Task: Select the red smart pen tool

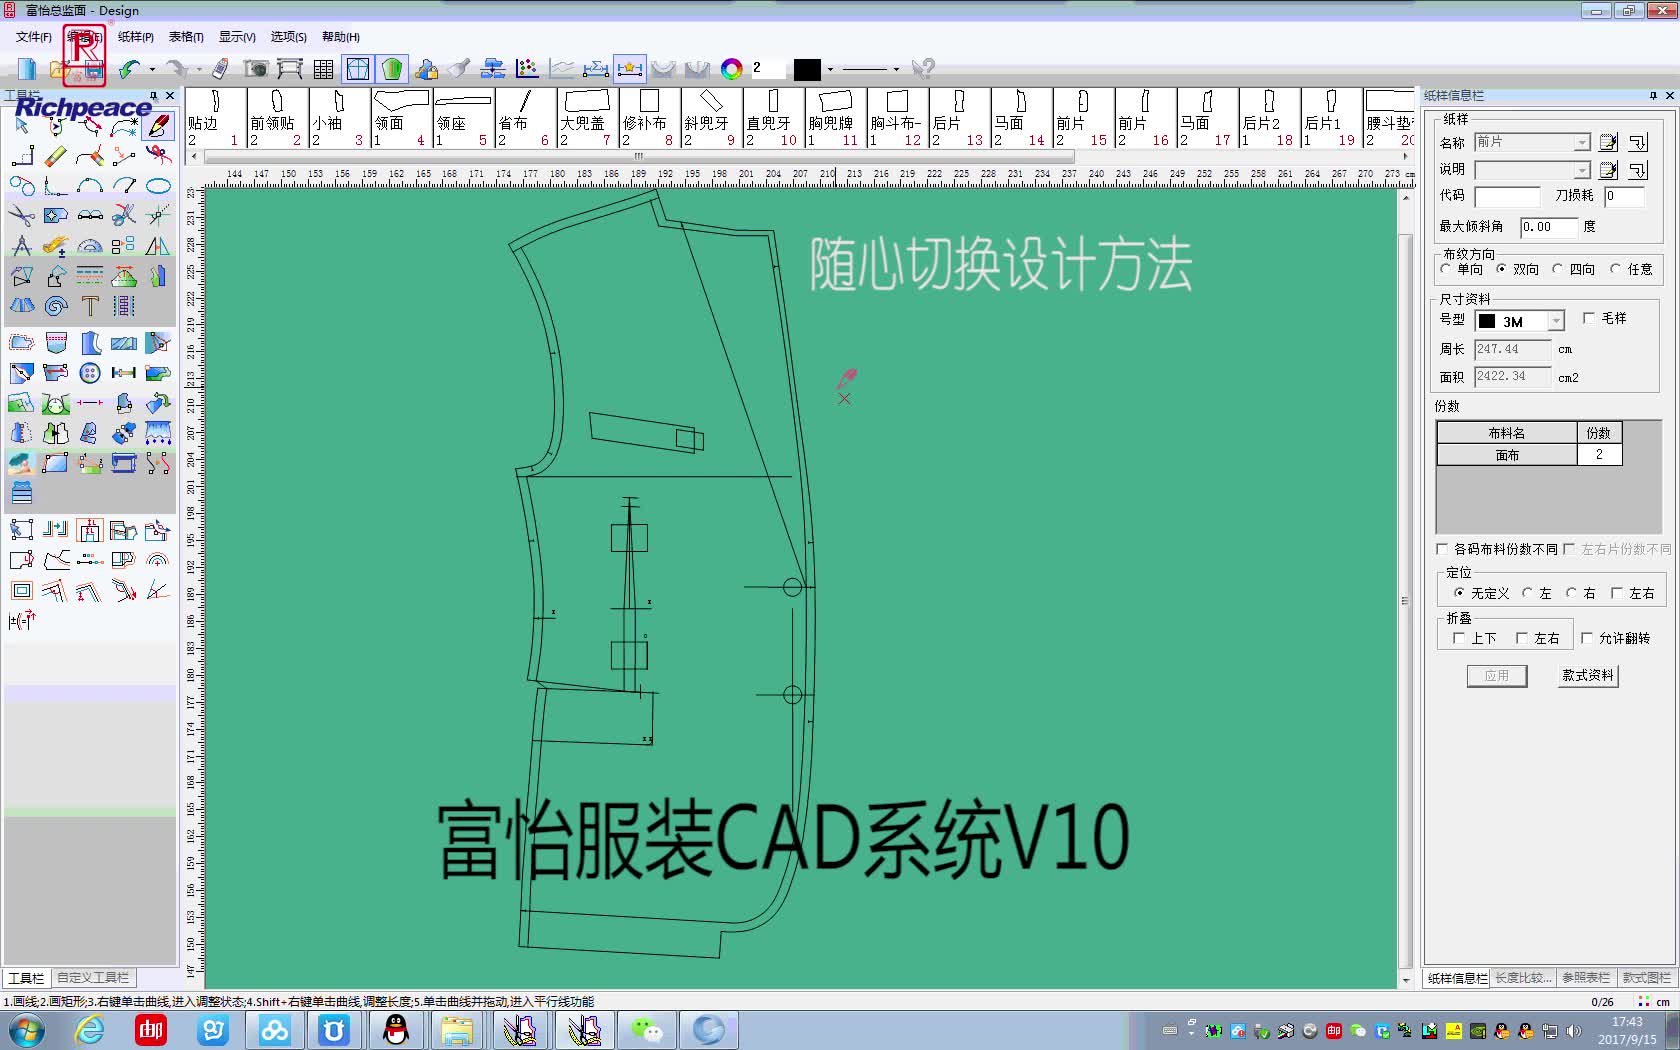Action: point(158,126)
